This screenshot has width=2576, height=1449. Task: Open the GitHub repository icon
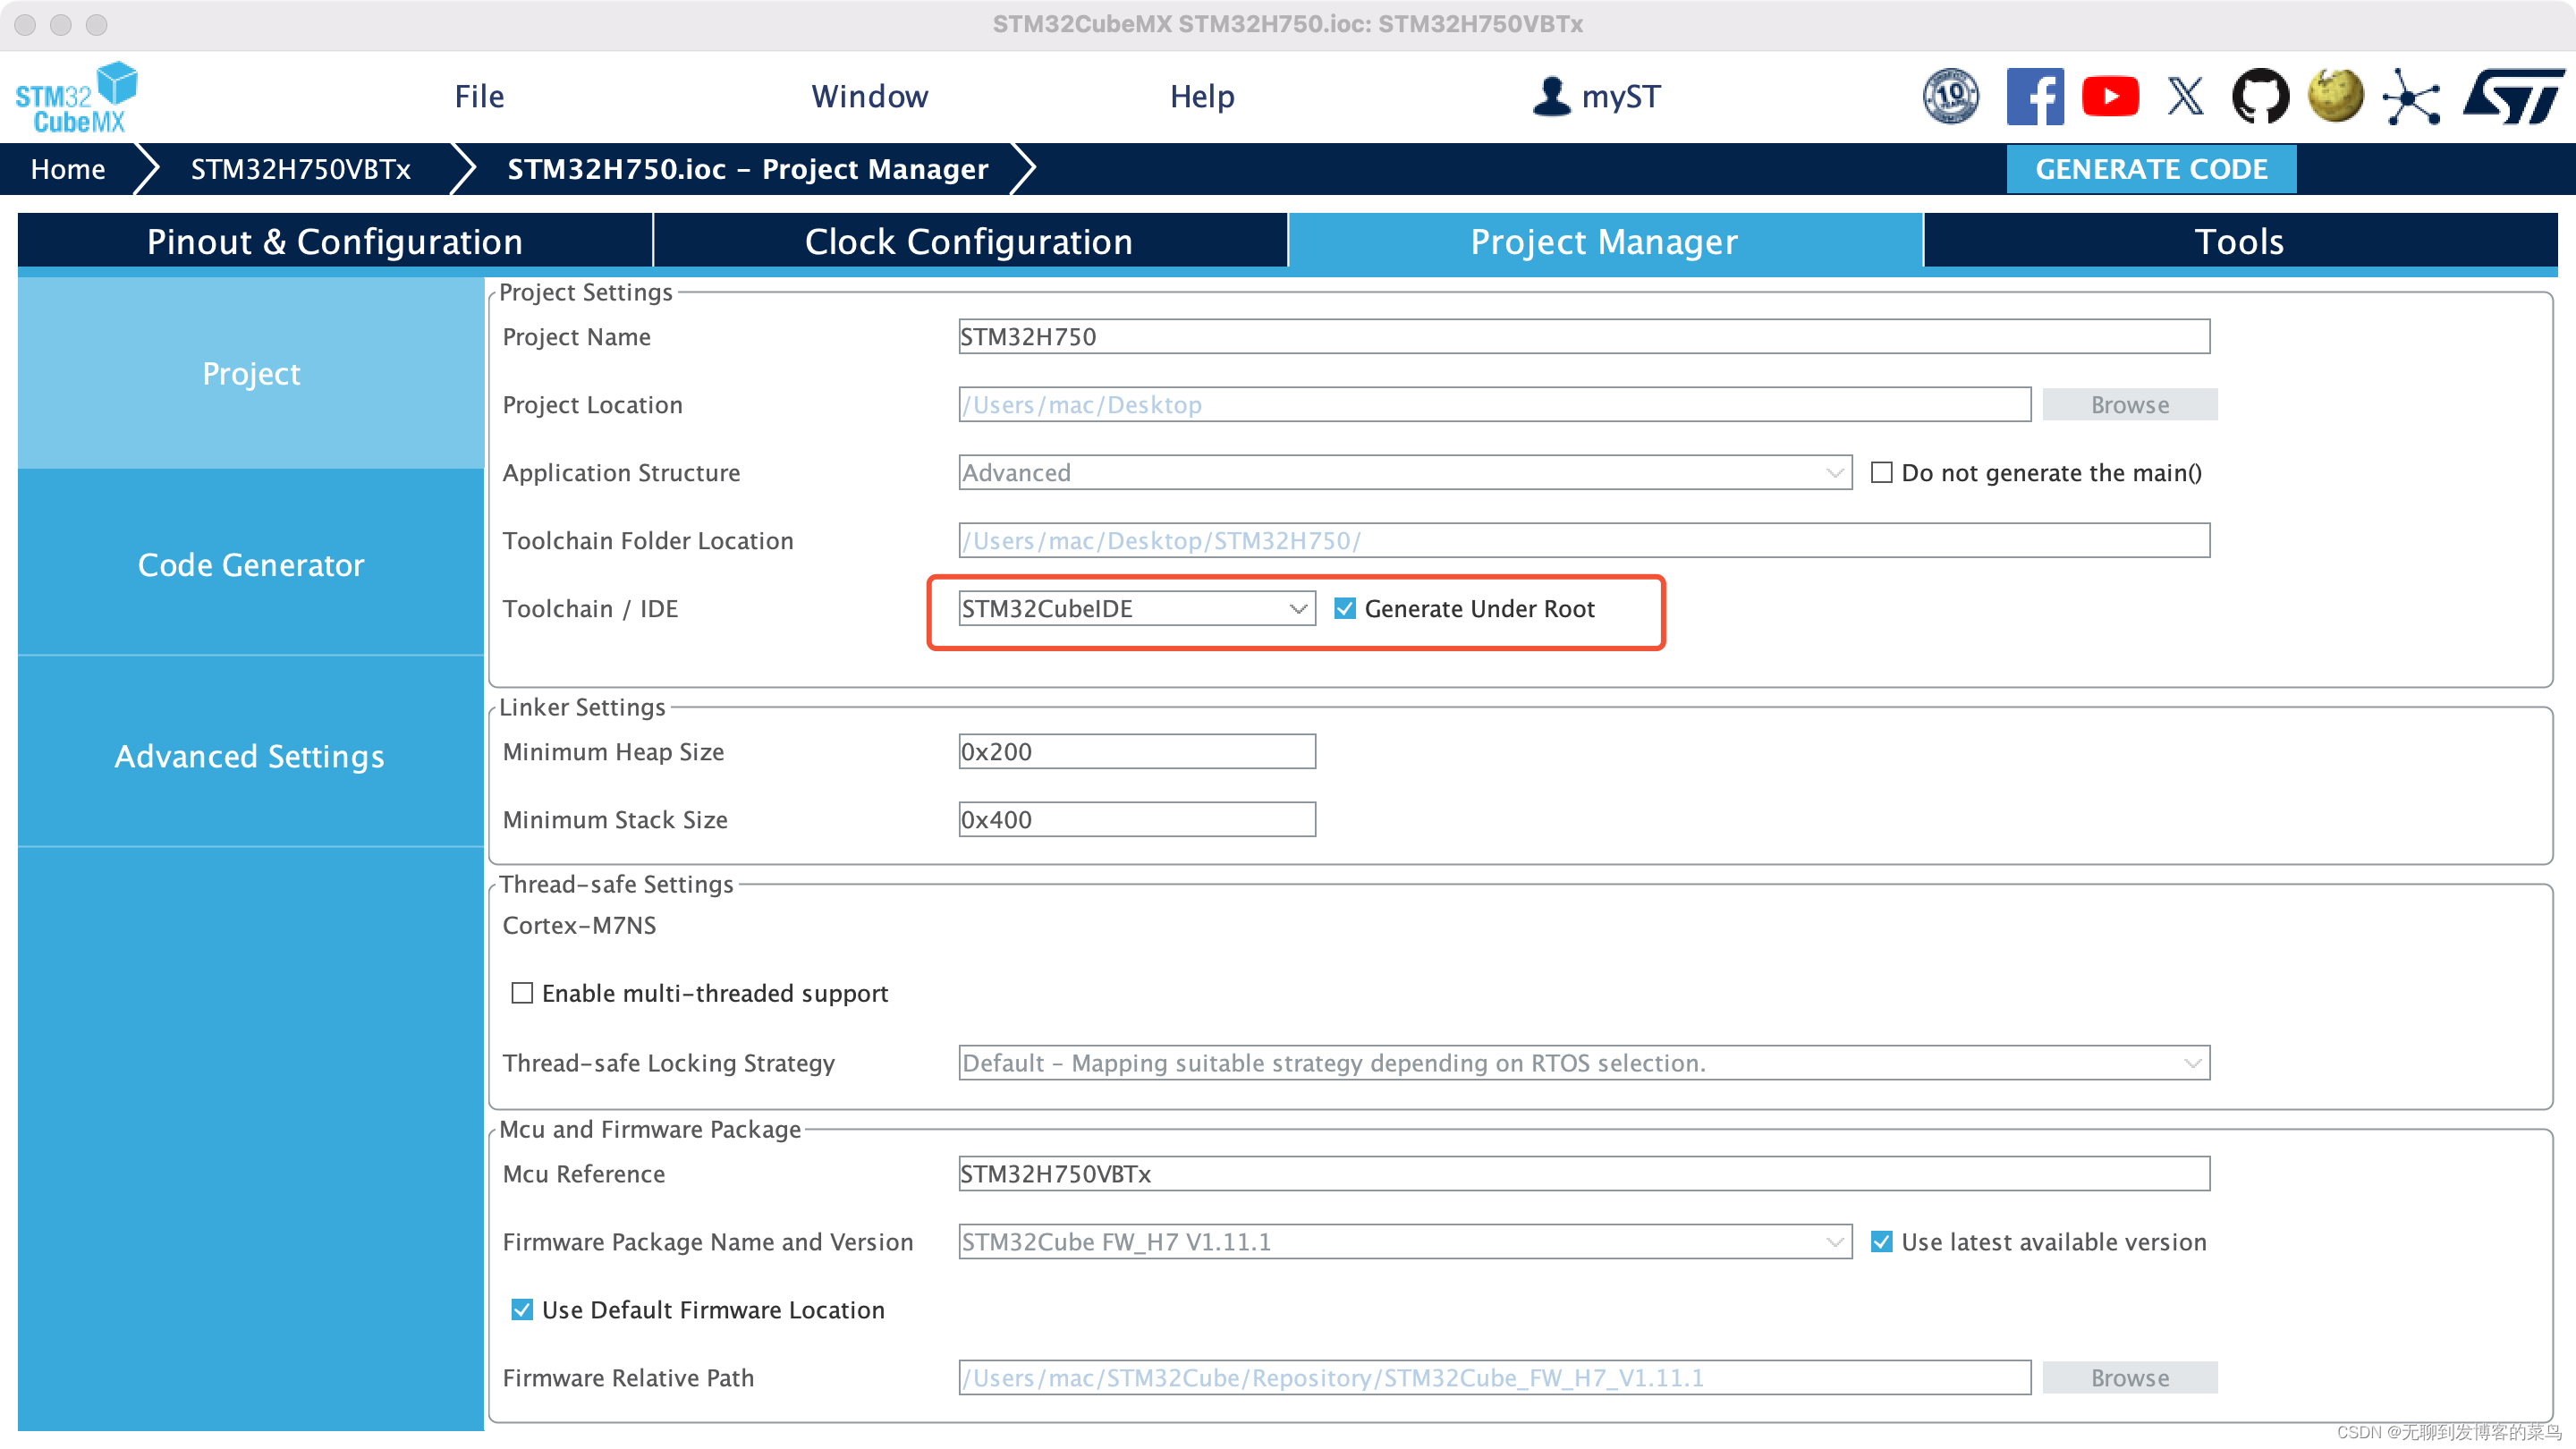(2259, 96)
